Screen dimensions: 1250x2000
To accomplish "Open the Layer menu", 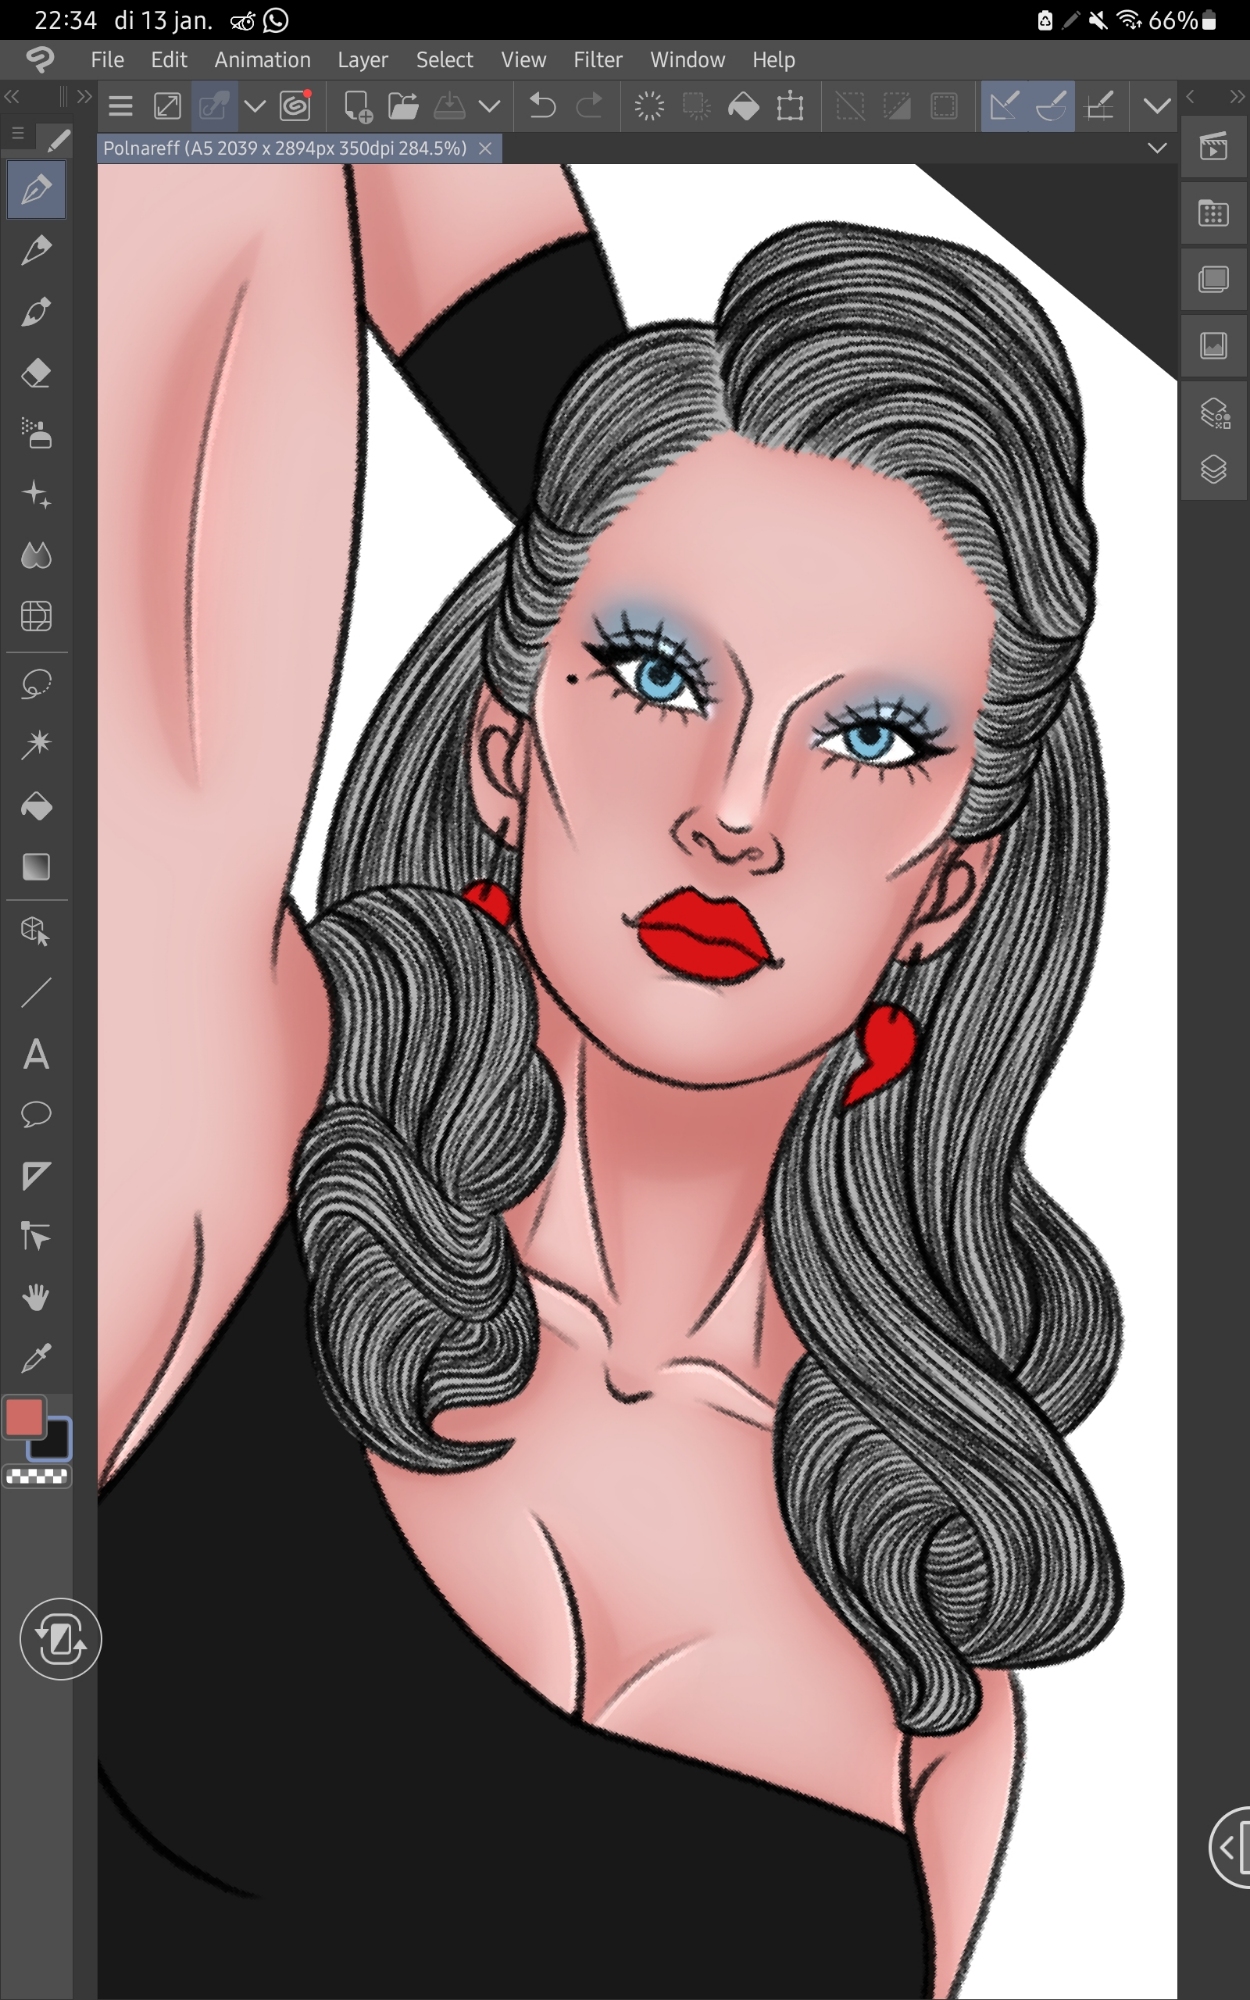I will click(x=362, y=60).
